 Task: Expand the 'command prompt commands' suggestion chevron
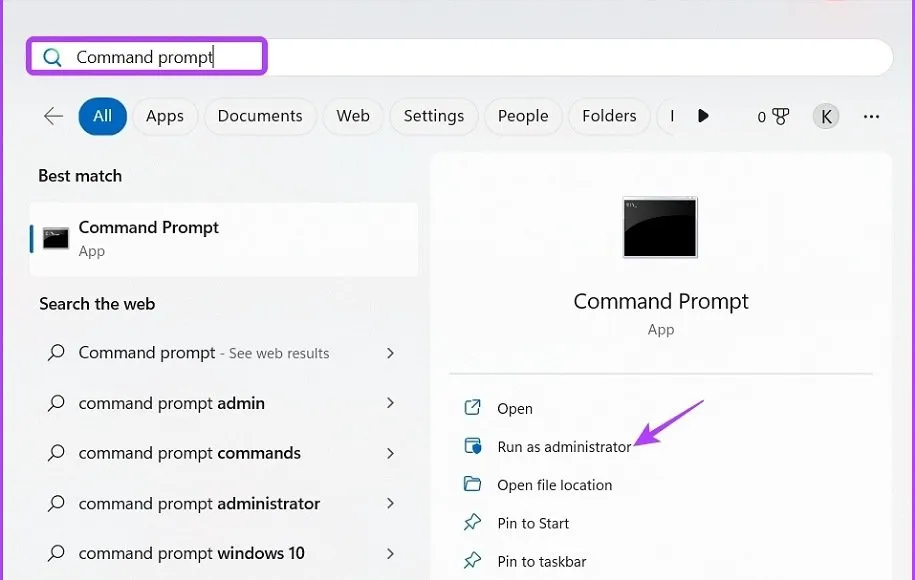[x=390, y=453]
